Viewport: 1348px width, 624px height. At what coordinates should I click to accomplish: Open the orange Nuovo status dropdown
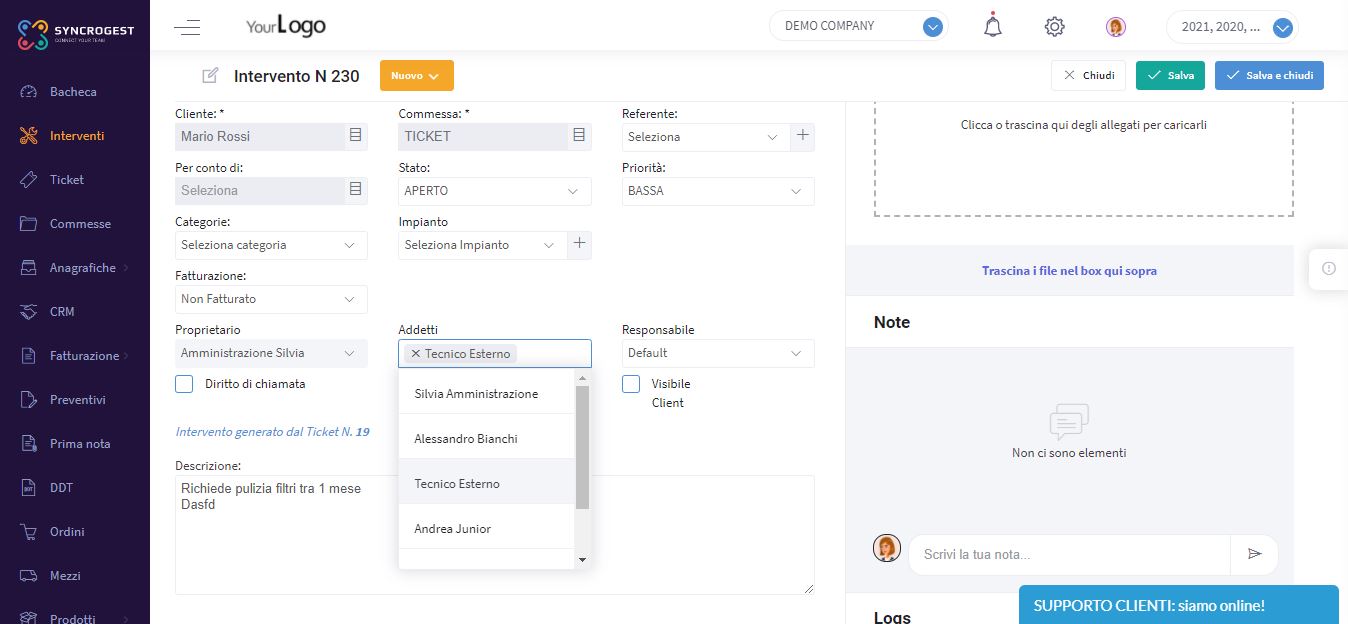pyautogui.click(x=416, y=76)
